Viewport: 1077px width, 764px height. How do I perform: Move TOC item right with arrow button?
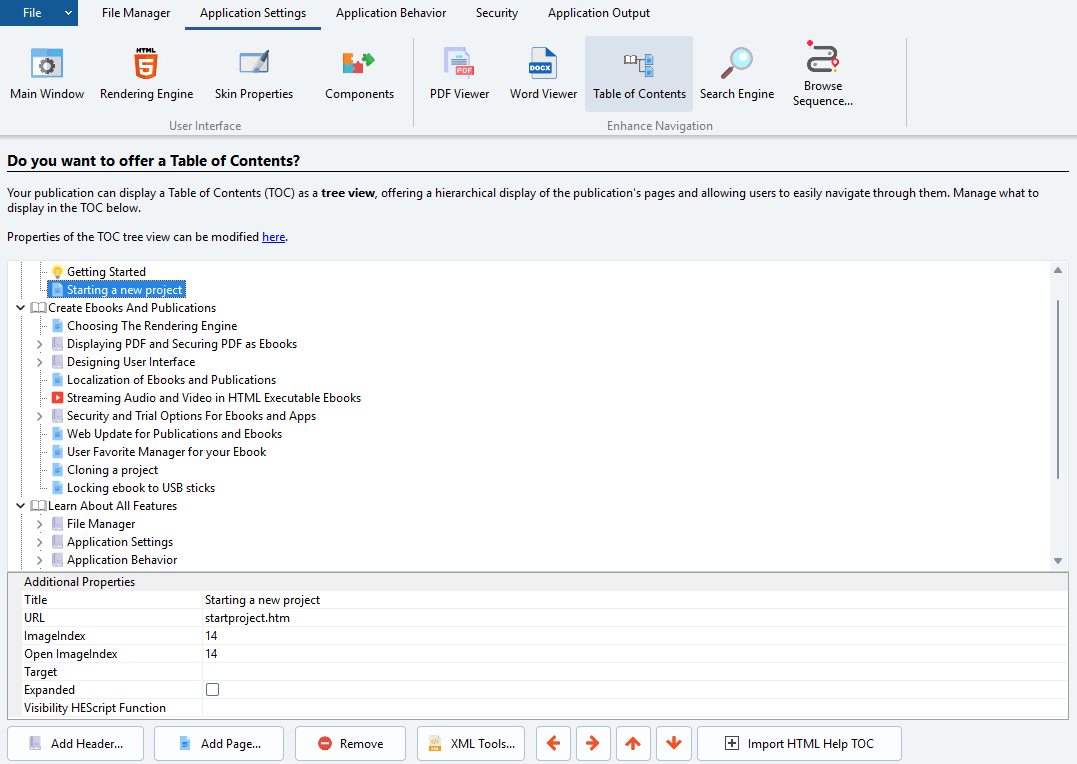[593, 743]
